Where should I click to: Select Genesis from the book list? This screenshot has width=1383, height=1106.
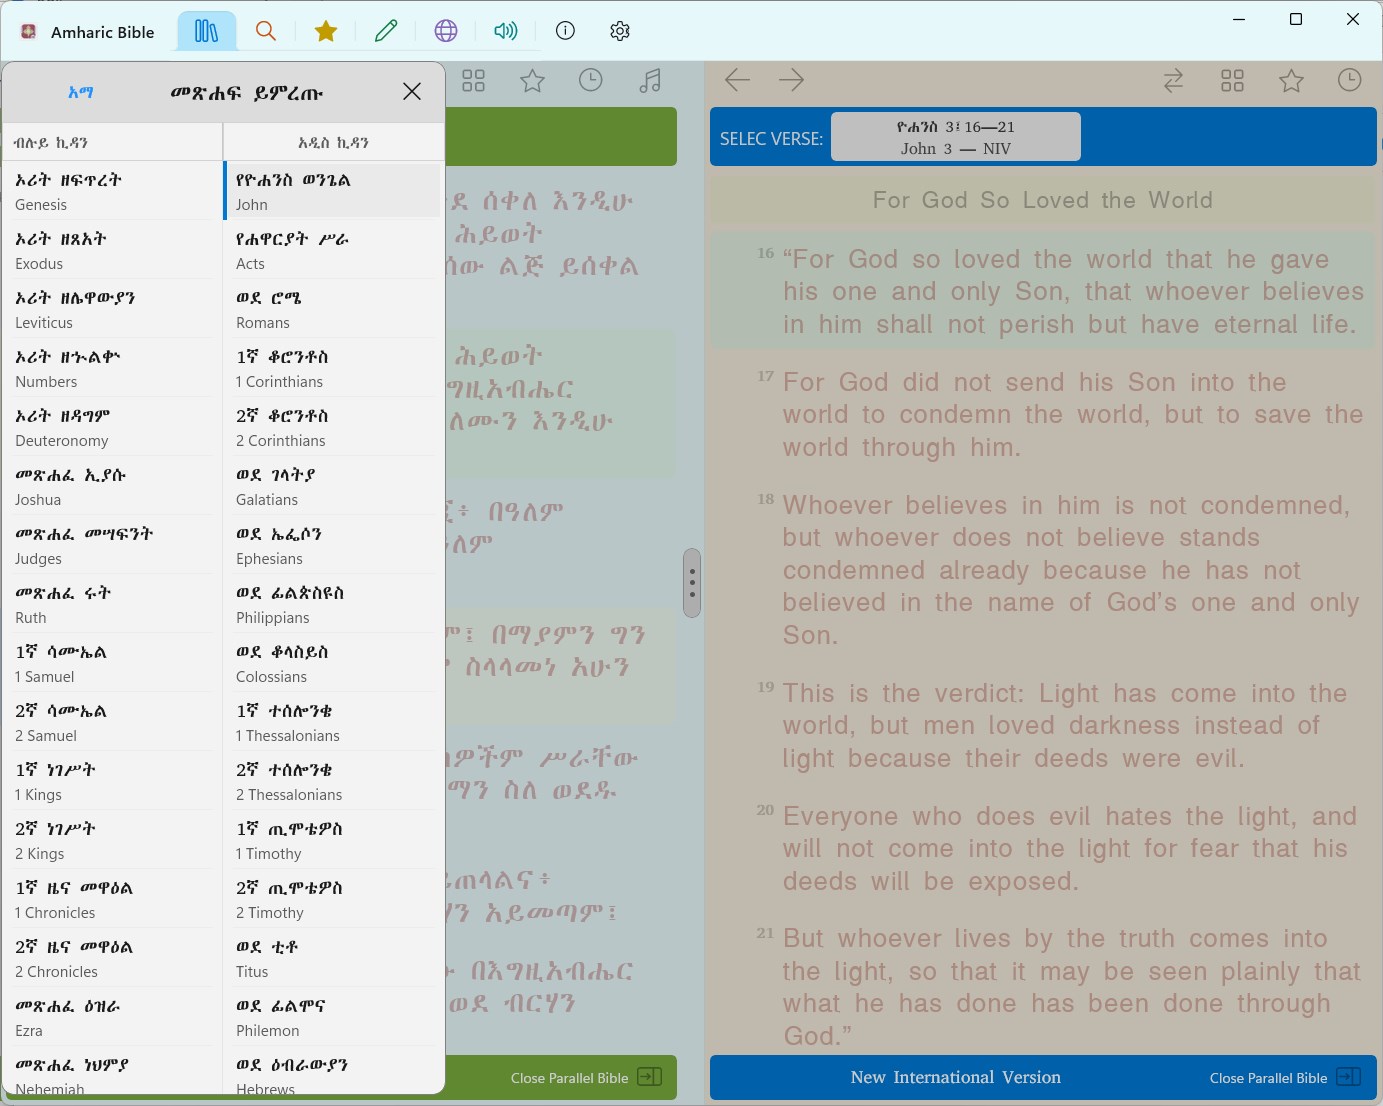pos(112,191)
